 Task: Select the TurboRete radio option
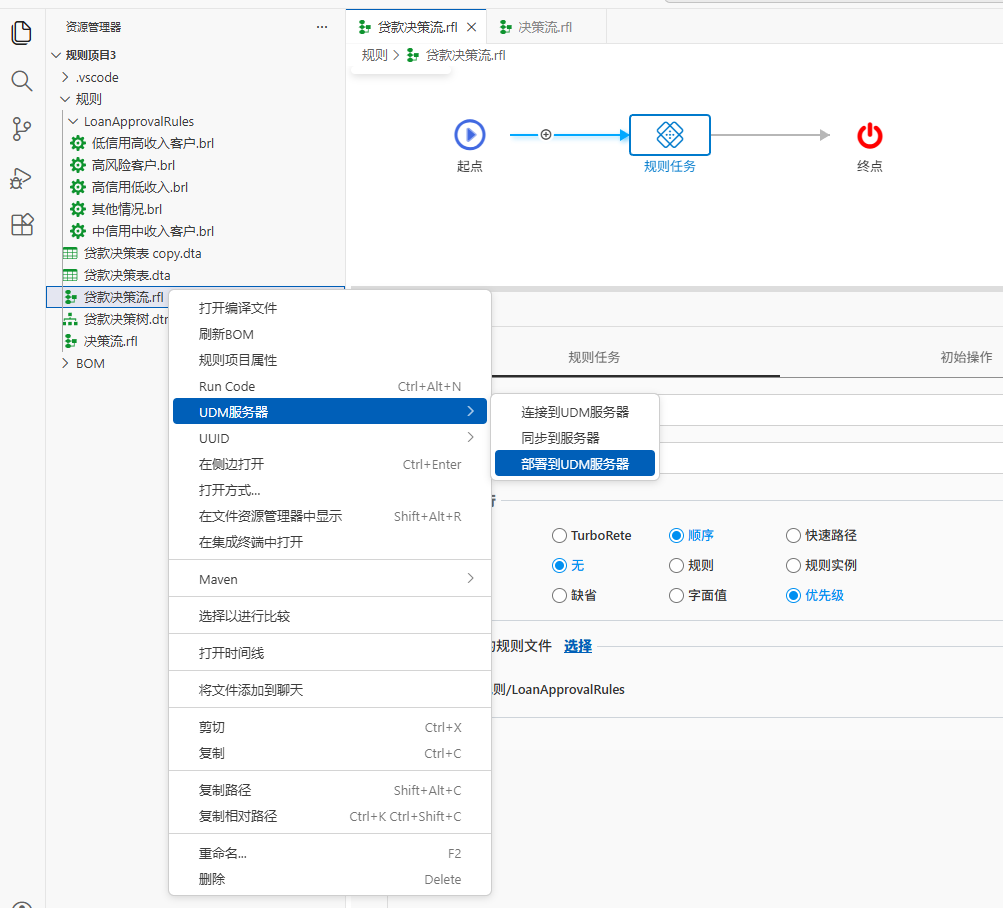tap(560, 536)
